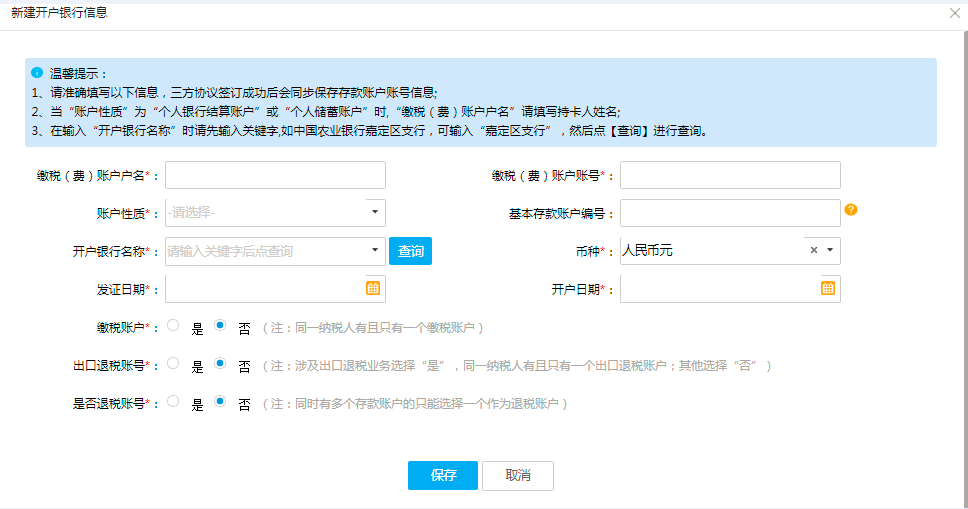Expand the 币种 dropdown arrow

tap(830, 250)
